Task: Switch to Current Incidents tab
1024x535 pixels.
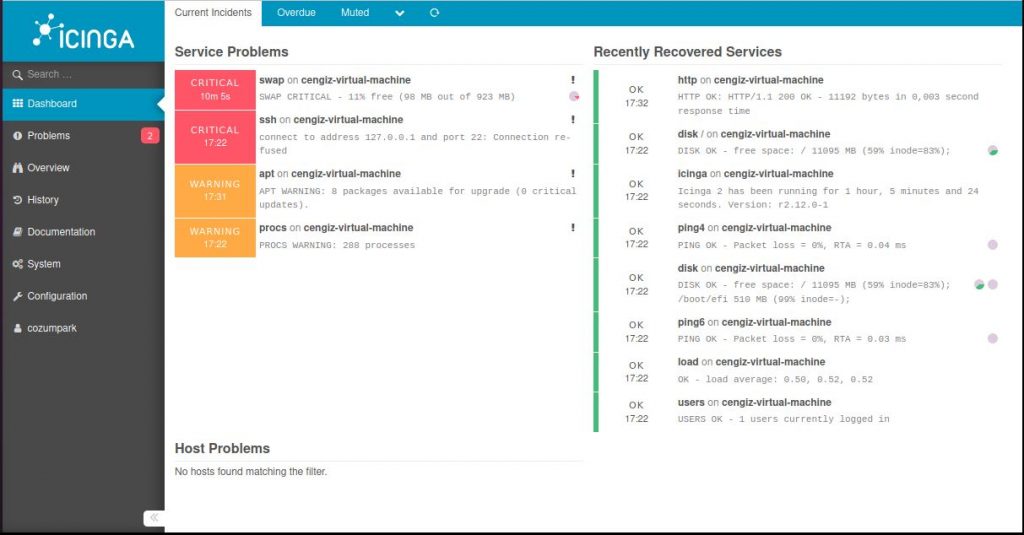Action: (213, 12)
